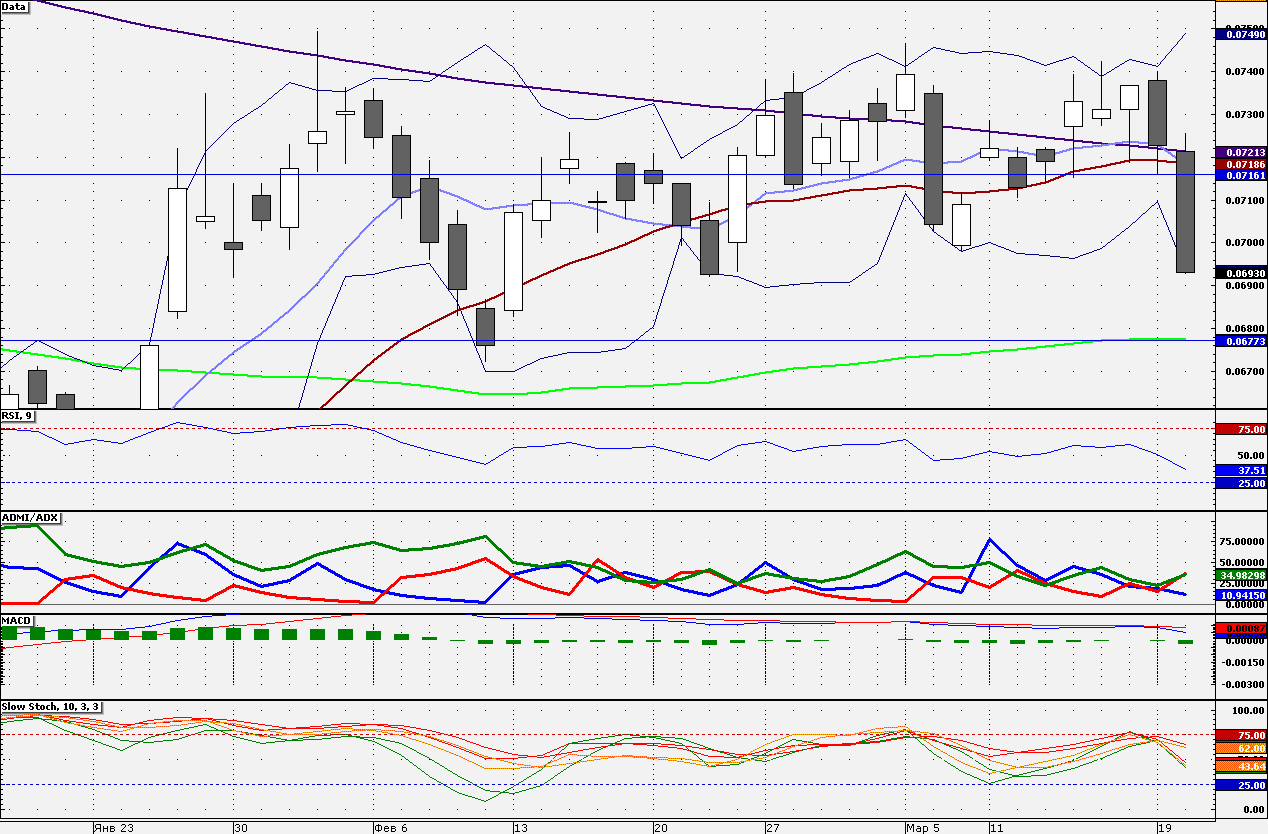Click the blue 10.94150 ADX value tag
The height and width of the screenshot is (834, 1268).
pyautogui.click(x=1240, y=595)
